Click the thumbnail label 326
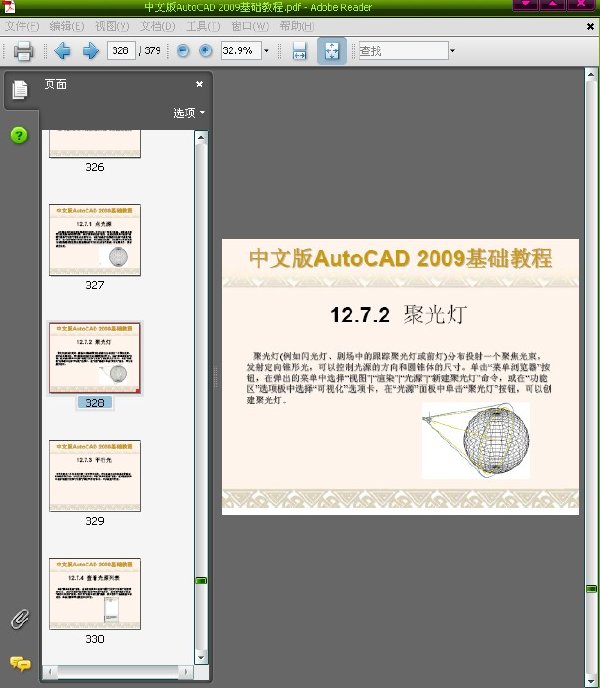 95,167
